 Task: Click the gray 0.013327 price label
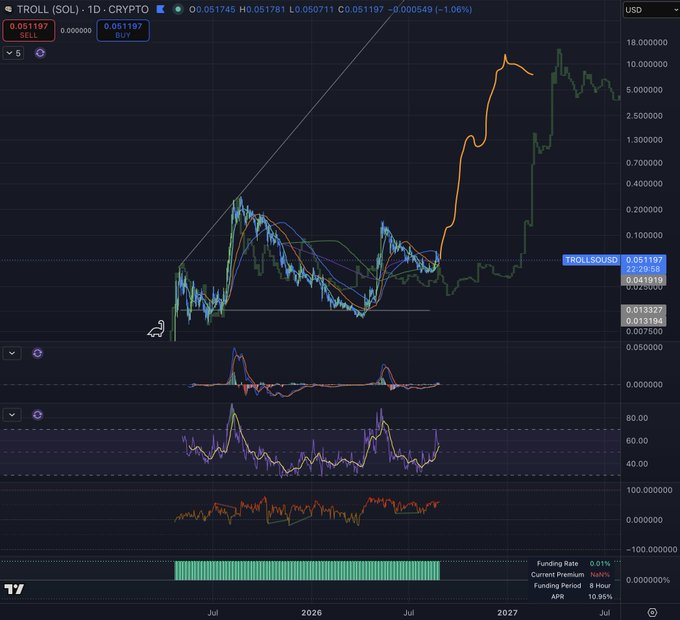point(644,310)
